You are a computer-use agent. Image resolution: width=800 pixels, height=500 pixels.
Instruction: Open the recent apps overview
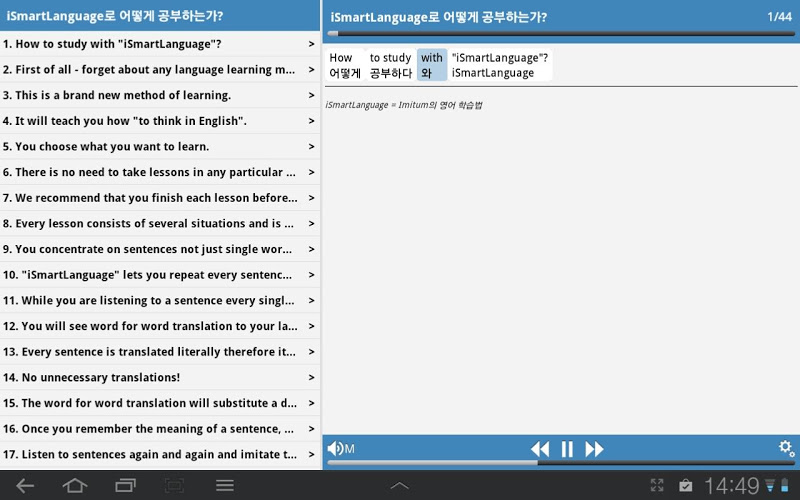(125, 485)
